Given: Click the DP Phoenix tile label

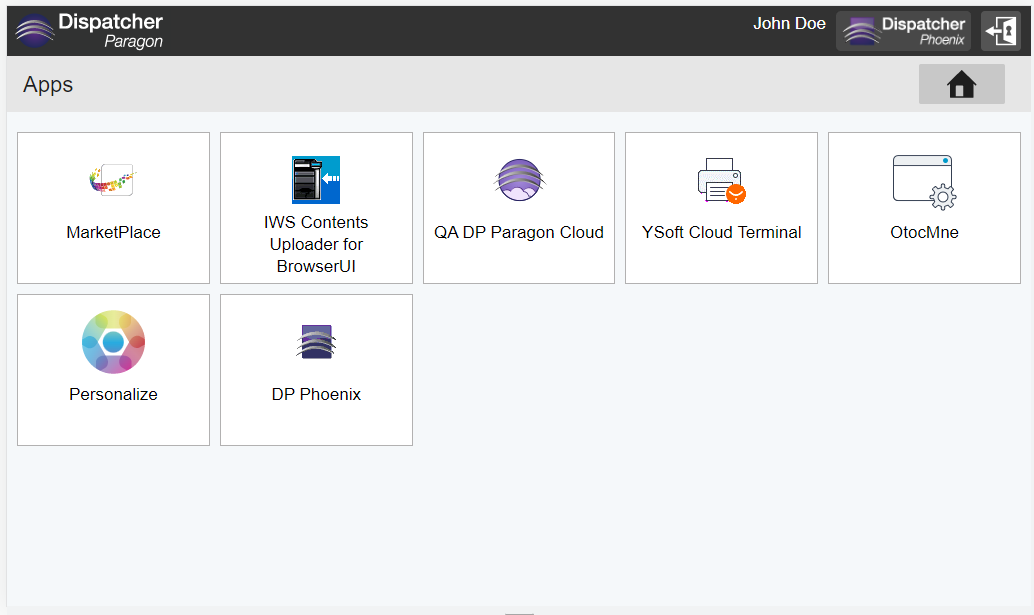Looking at the screenshot, I should click(x=316, y=394).
